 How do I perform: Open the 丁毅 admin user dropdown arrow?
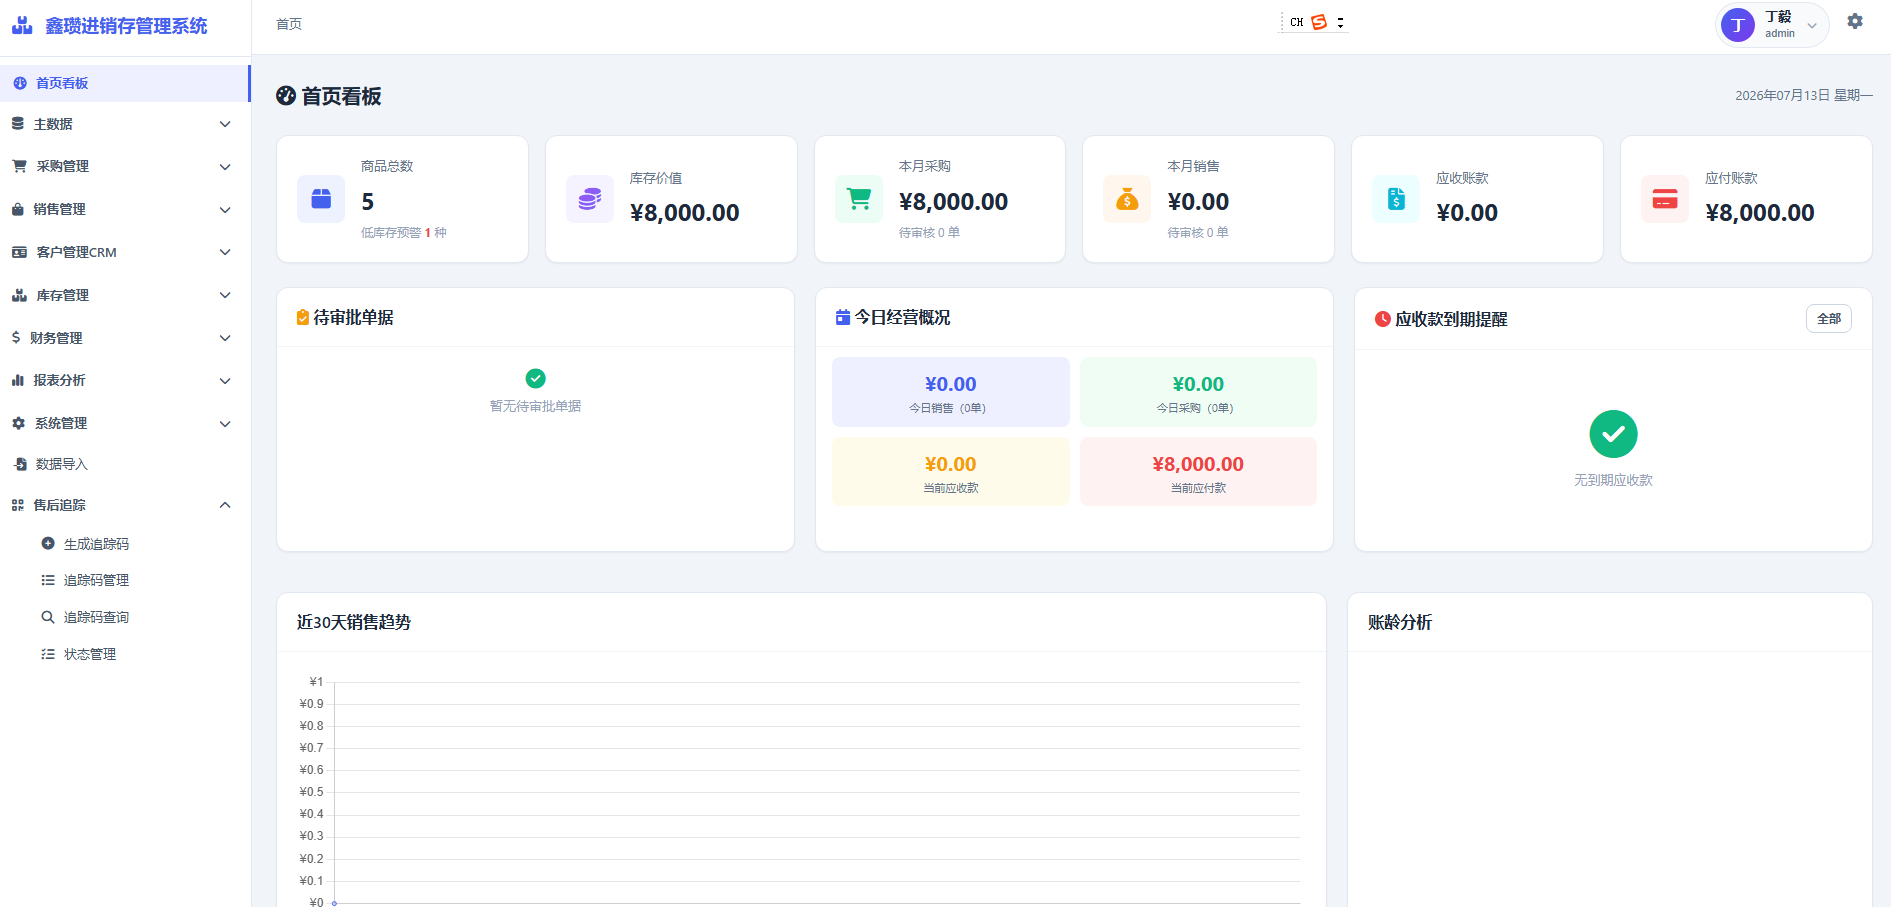pos(1812,26)
